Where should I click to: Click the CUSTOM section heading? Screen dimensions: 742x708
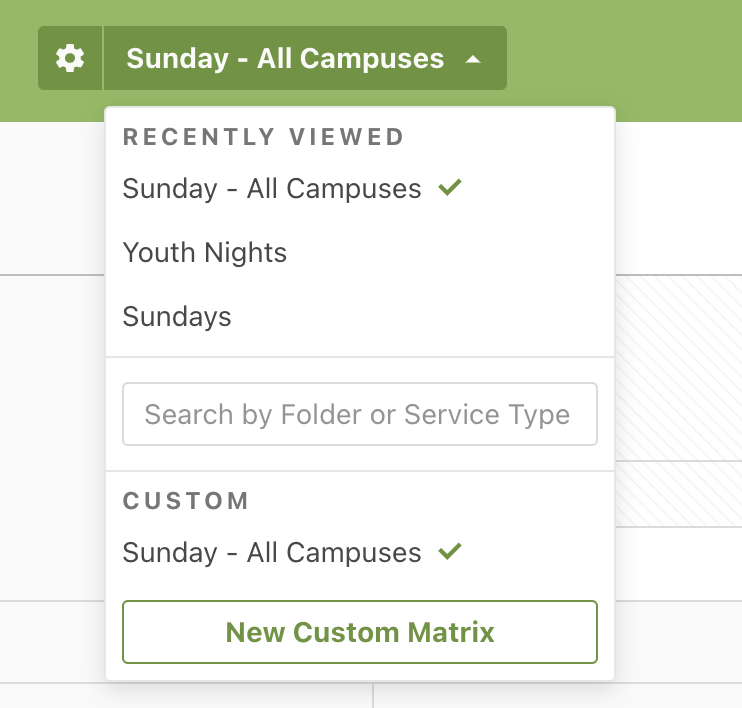[x=186, y=501]
